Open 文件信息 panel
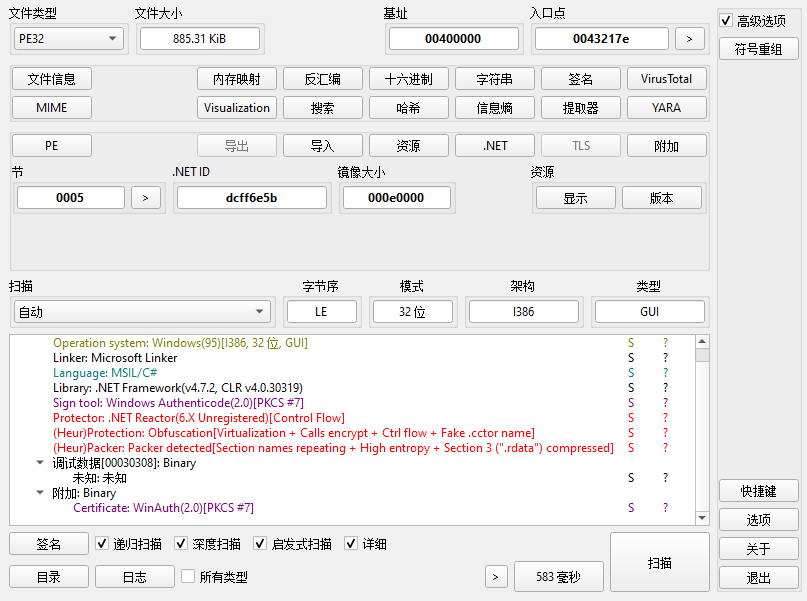Image resolution: width=807 pixels, height=601 pixels. (x=51, y=79)
